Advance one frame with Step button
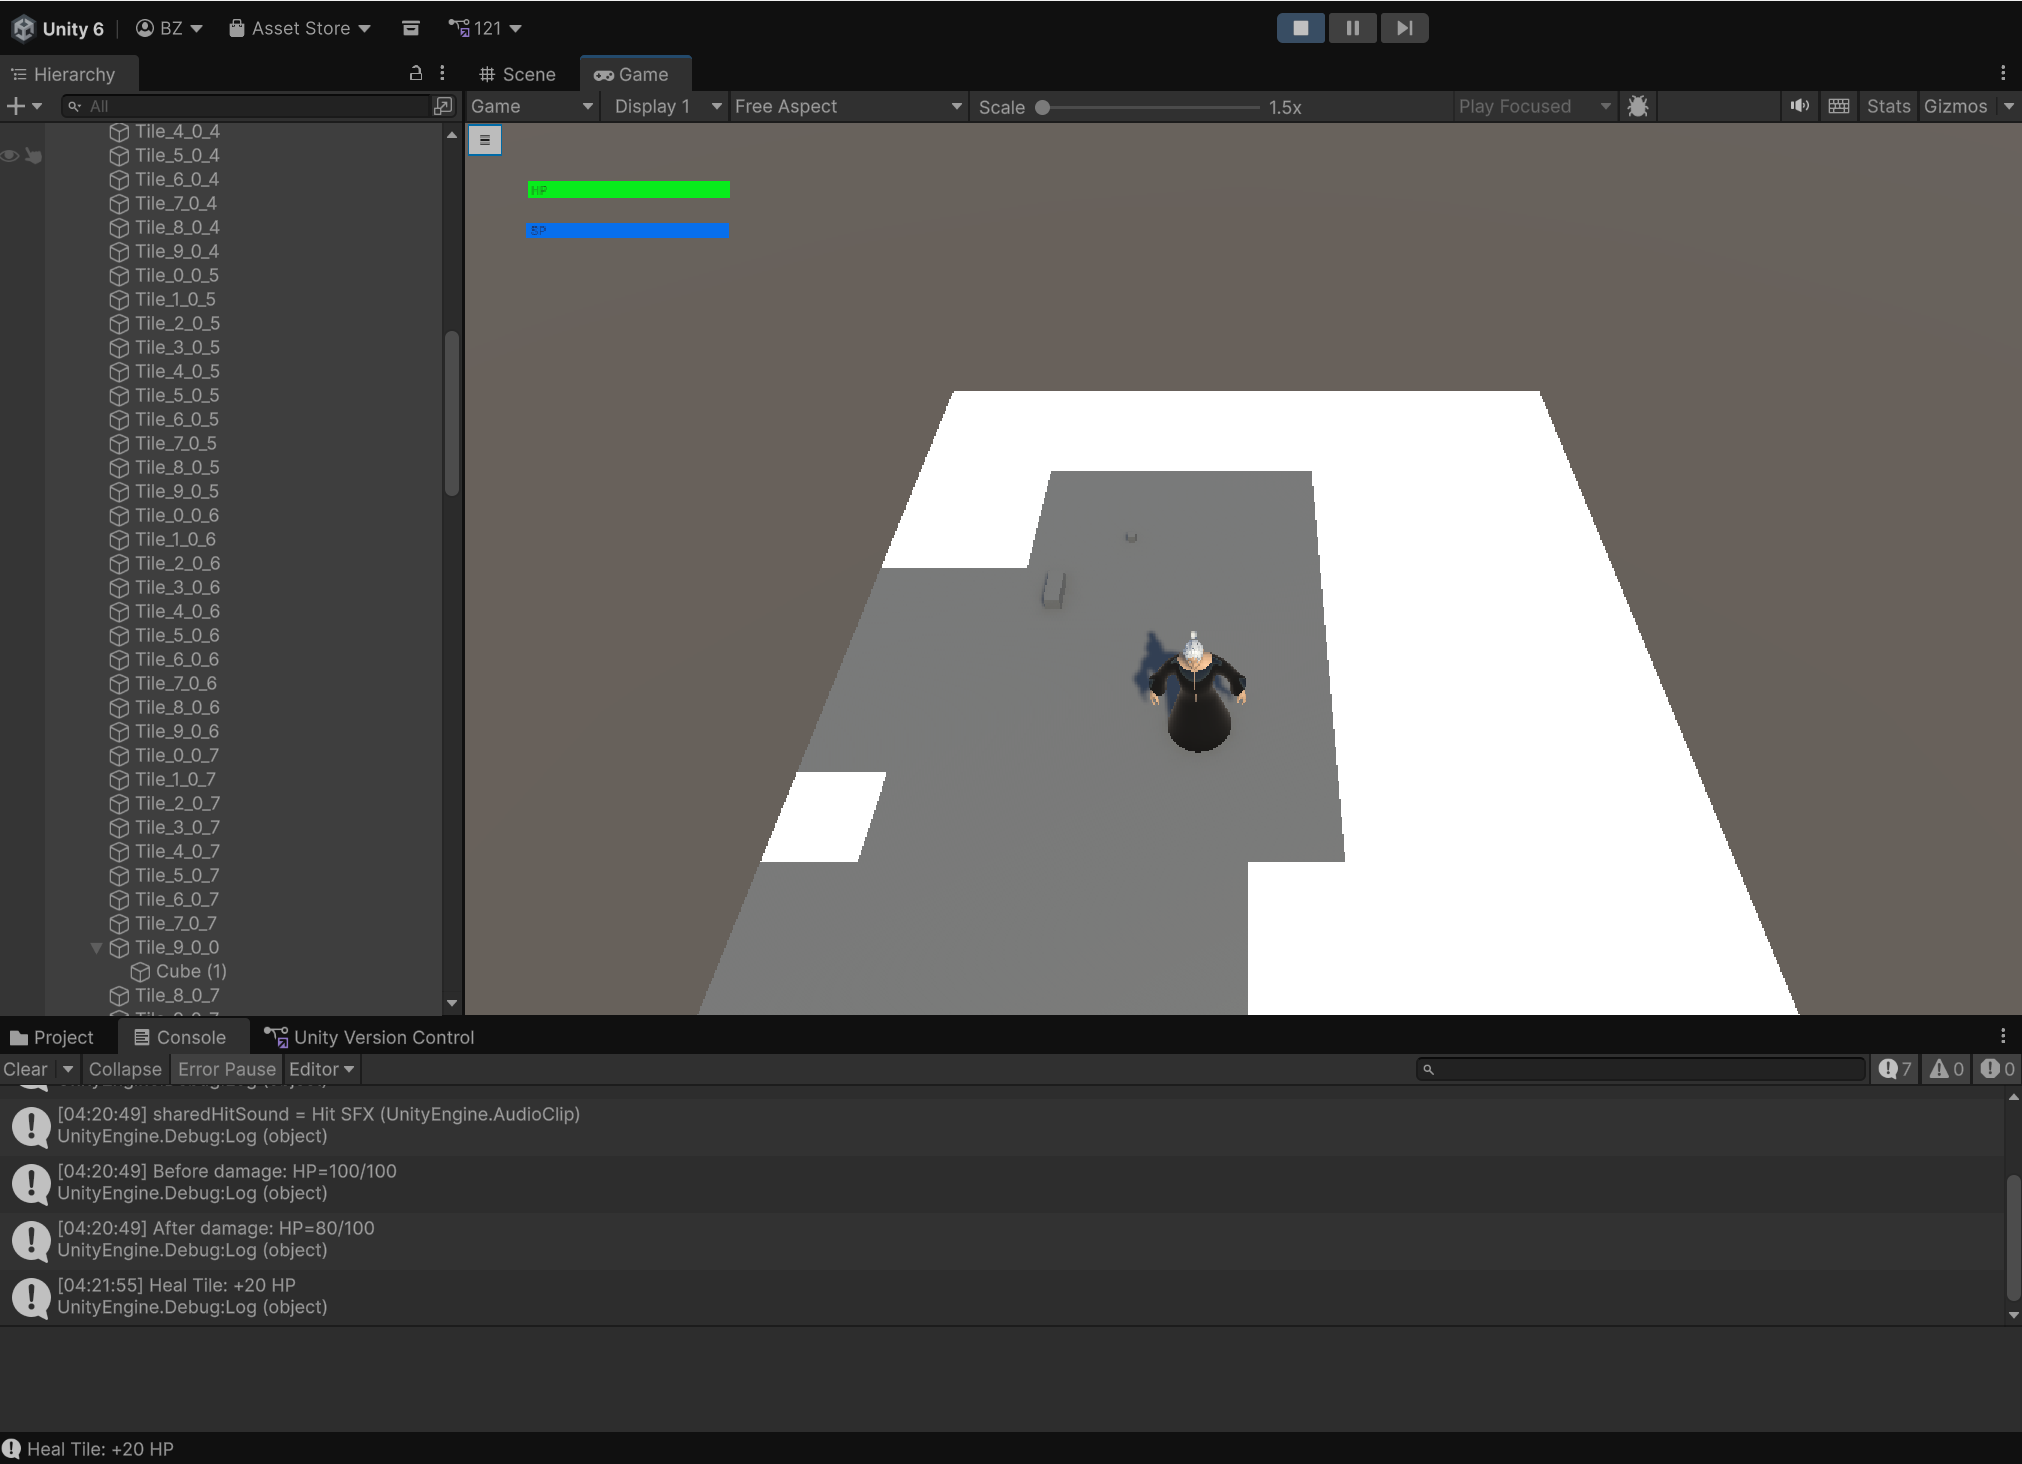The height and width of the screenshot is (1464, 2022). [x=1404, y=28]
